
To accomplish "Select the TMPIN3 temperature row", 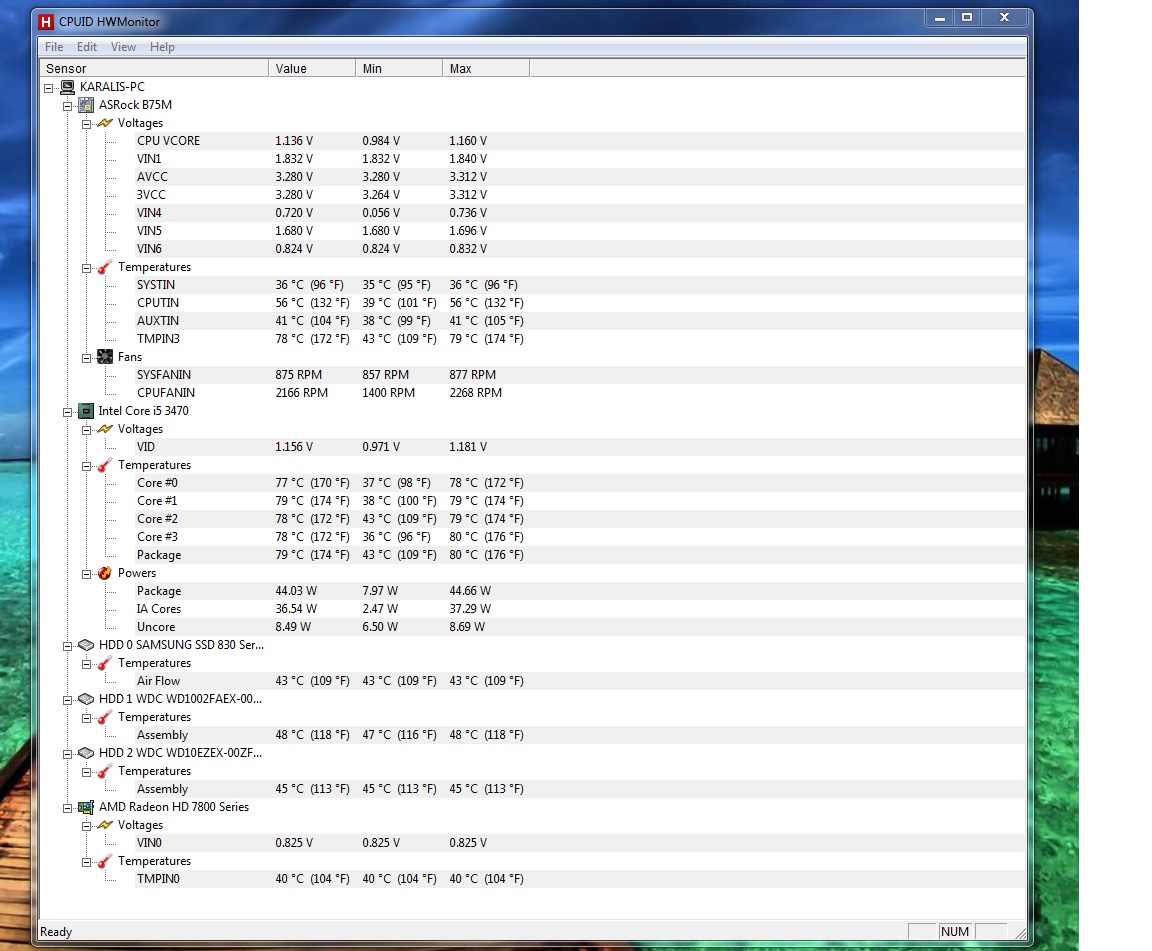I will click(x=580, y=339).
